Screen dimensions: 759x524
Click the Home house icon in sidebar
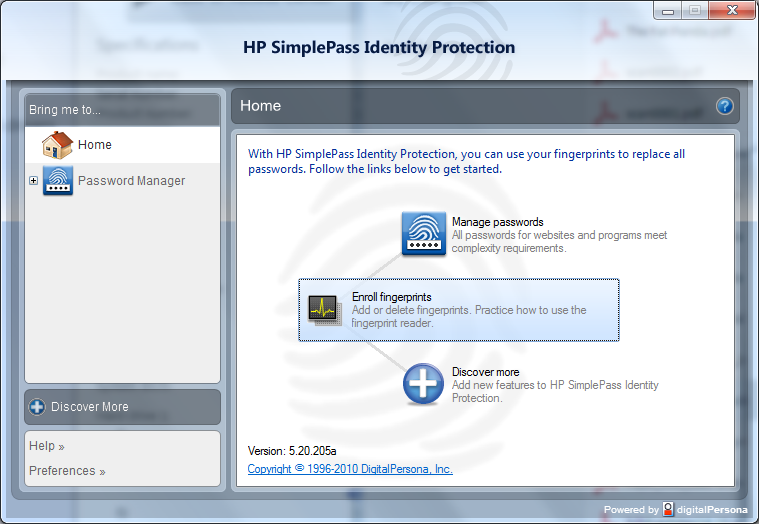click(57, 145)
